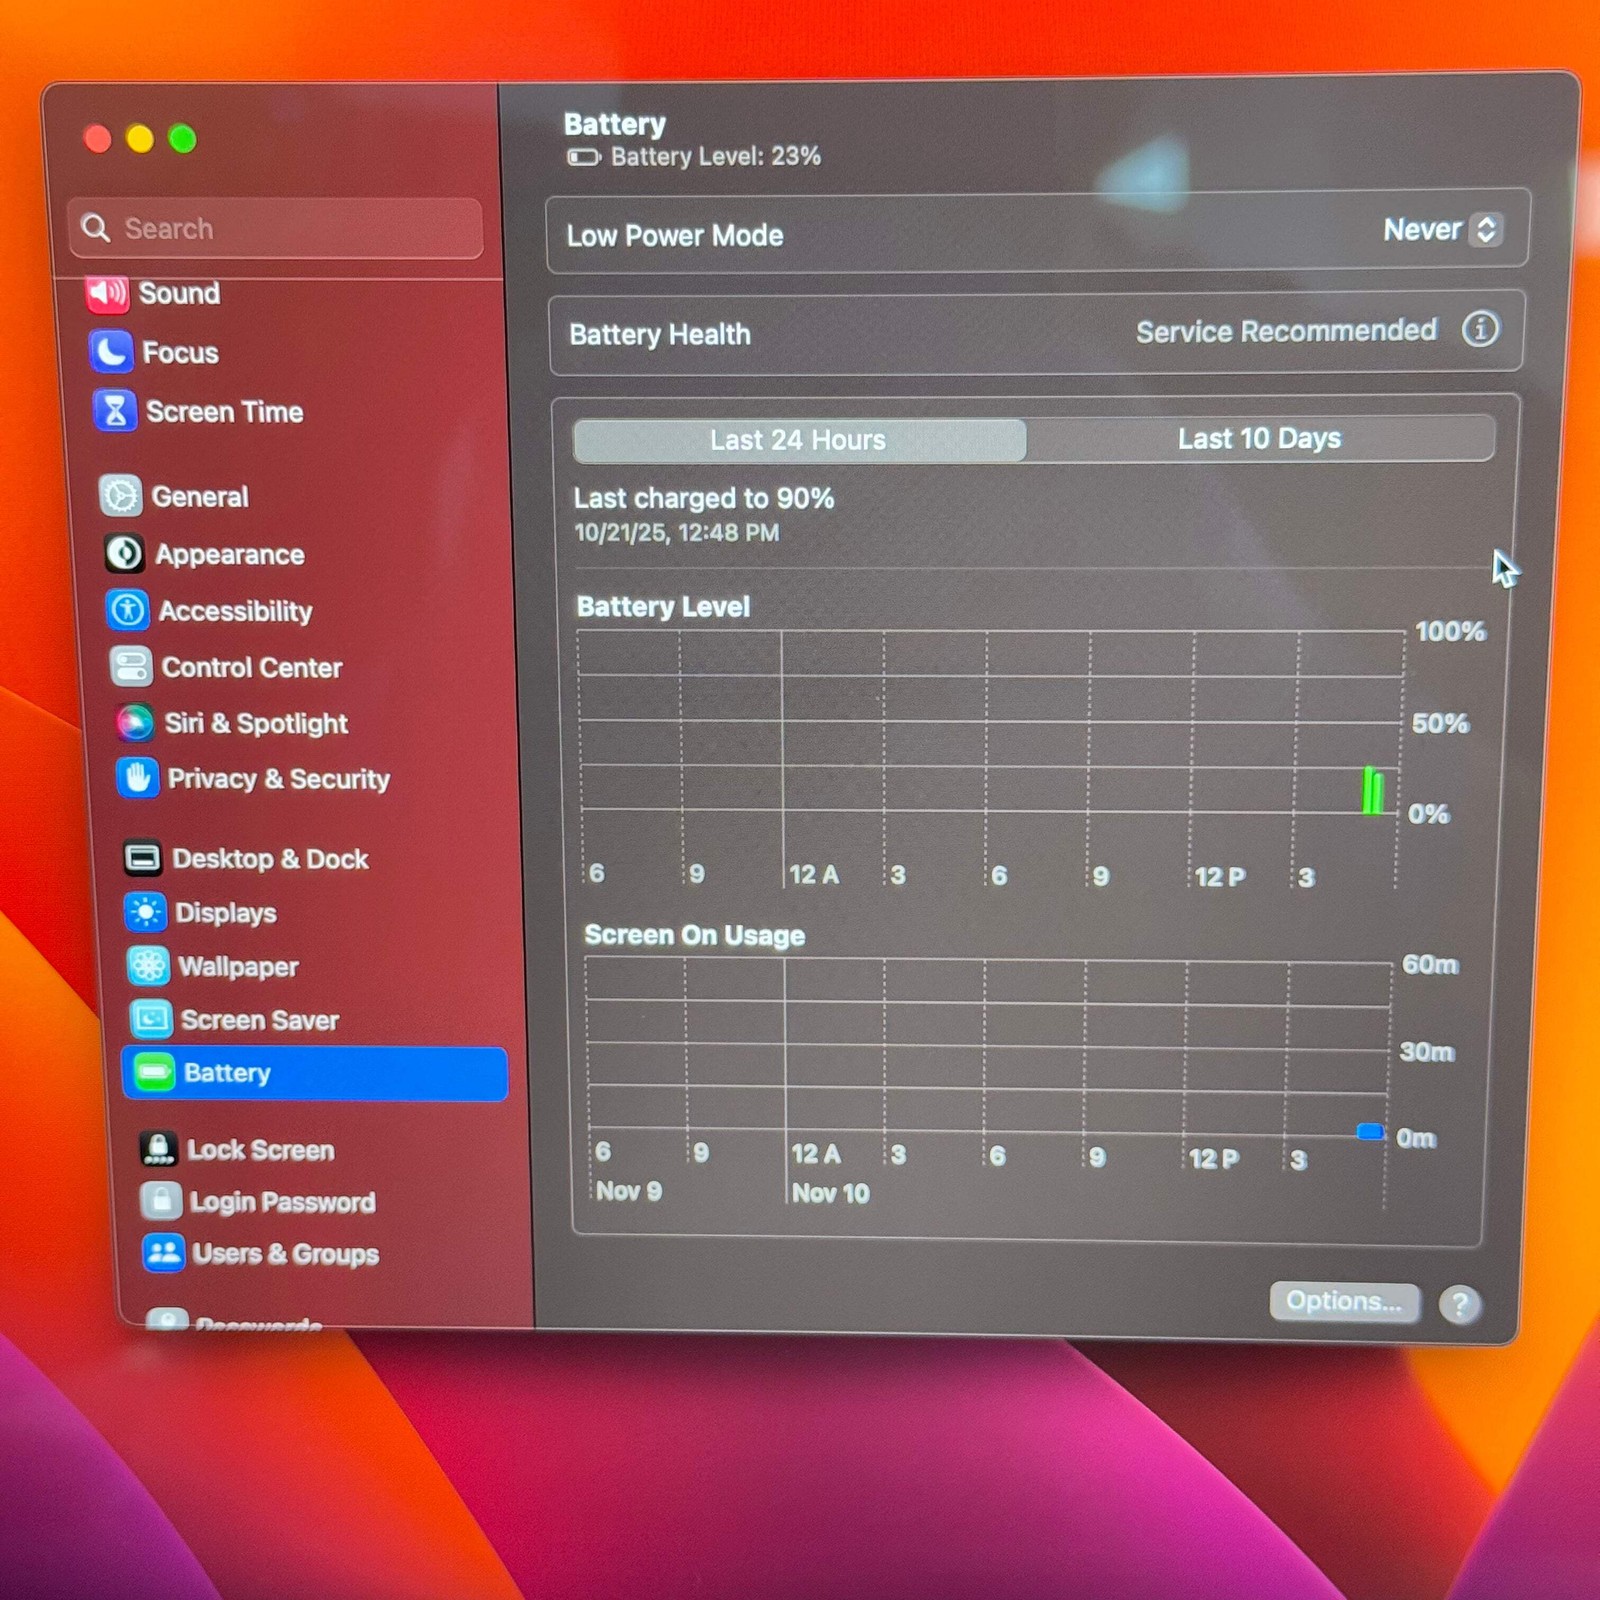The width and height of the screenshot is (1600, 1600).
Task: Click the Low Power Mode label
Action: point(675,236)
